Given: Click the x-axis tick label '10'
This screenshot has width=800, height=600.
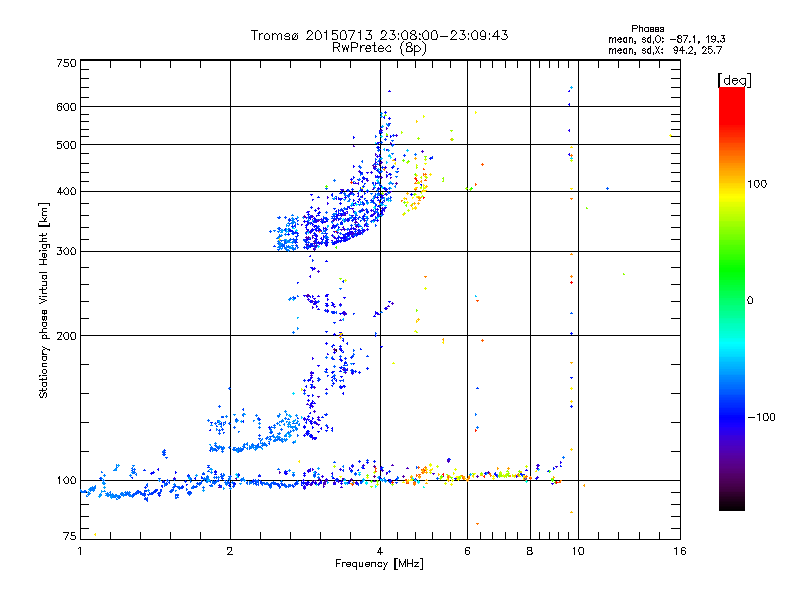Looking at the screenshot, I should pos(578,551).
